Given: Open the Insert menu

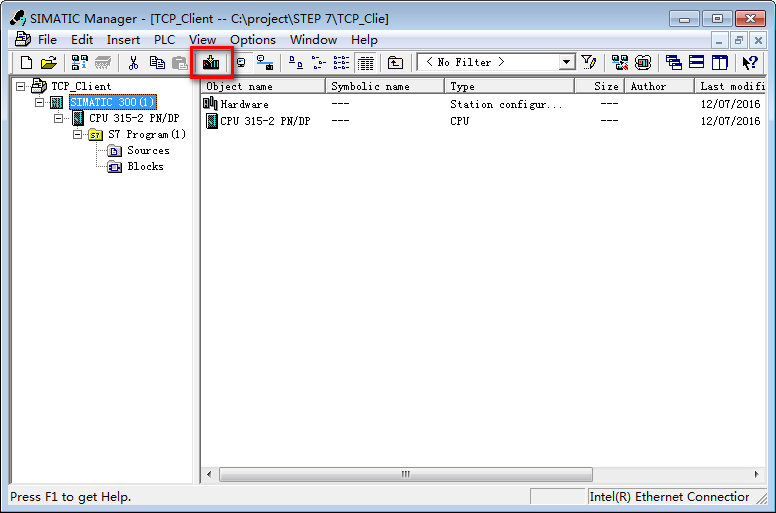Looking at the screenshot, I should (x=123, y=40).
